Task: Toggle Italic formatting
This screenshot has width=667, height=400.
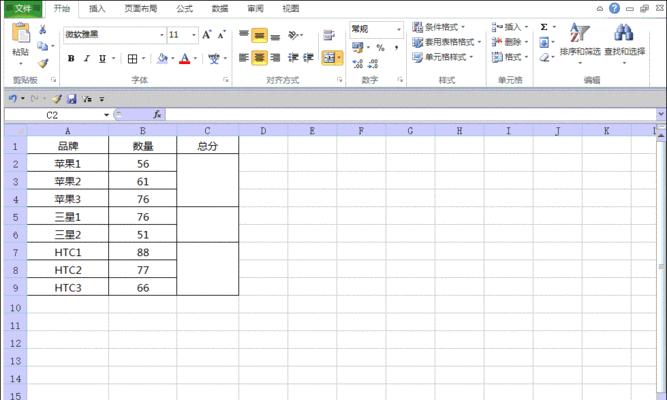Action: pyautogui.click(x=87, y=58)
